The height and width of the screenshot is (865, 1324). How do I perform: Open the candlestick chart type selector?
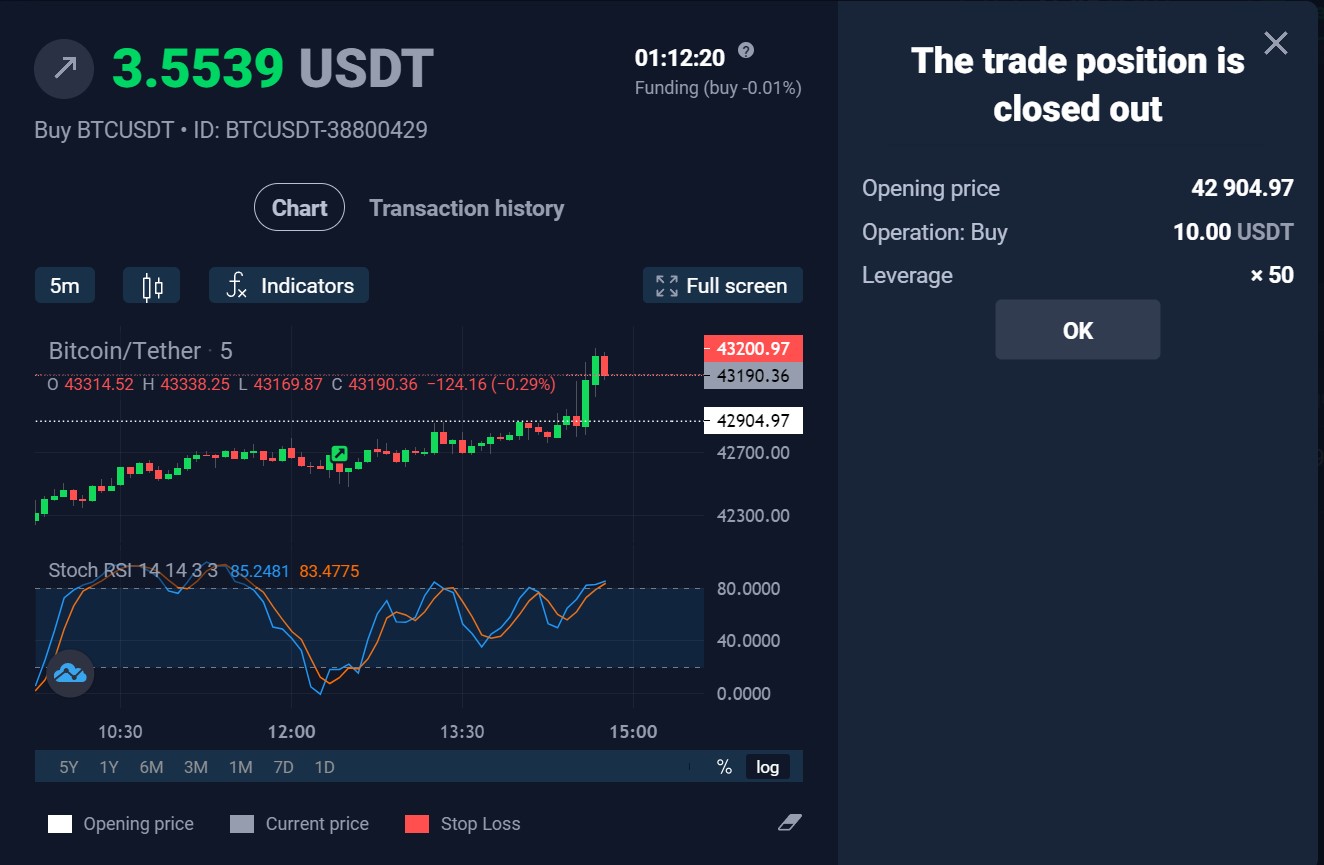pos(151,286)
